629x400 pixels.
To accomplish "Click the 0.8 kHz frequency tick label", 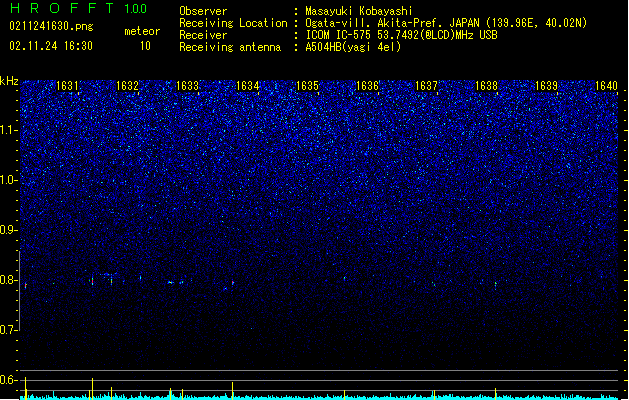I will 9,280.
